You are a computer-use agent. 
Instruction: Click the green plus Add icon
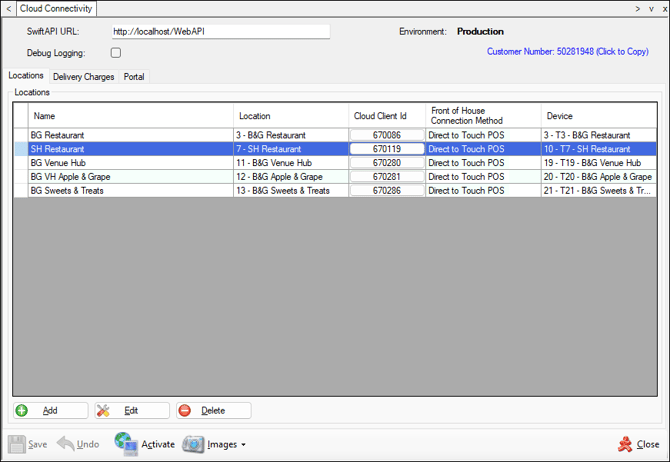click(x=21, y=411)
